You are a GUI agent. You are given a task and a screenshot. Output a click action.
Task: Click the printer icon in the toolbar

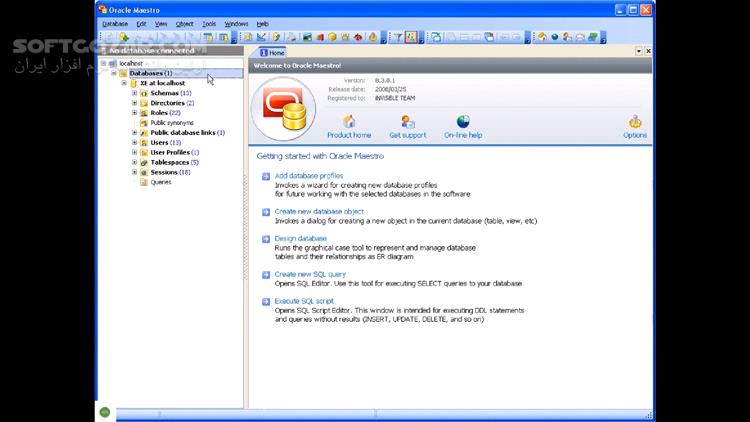pyautogui.click(x=292, y=37)
